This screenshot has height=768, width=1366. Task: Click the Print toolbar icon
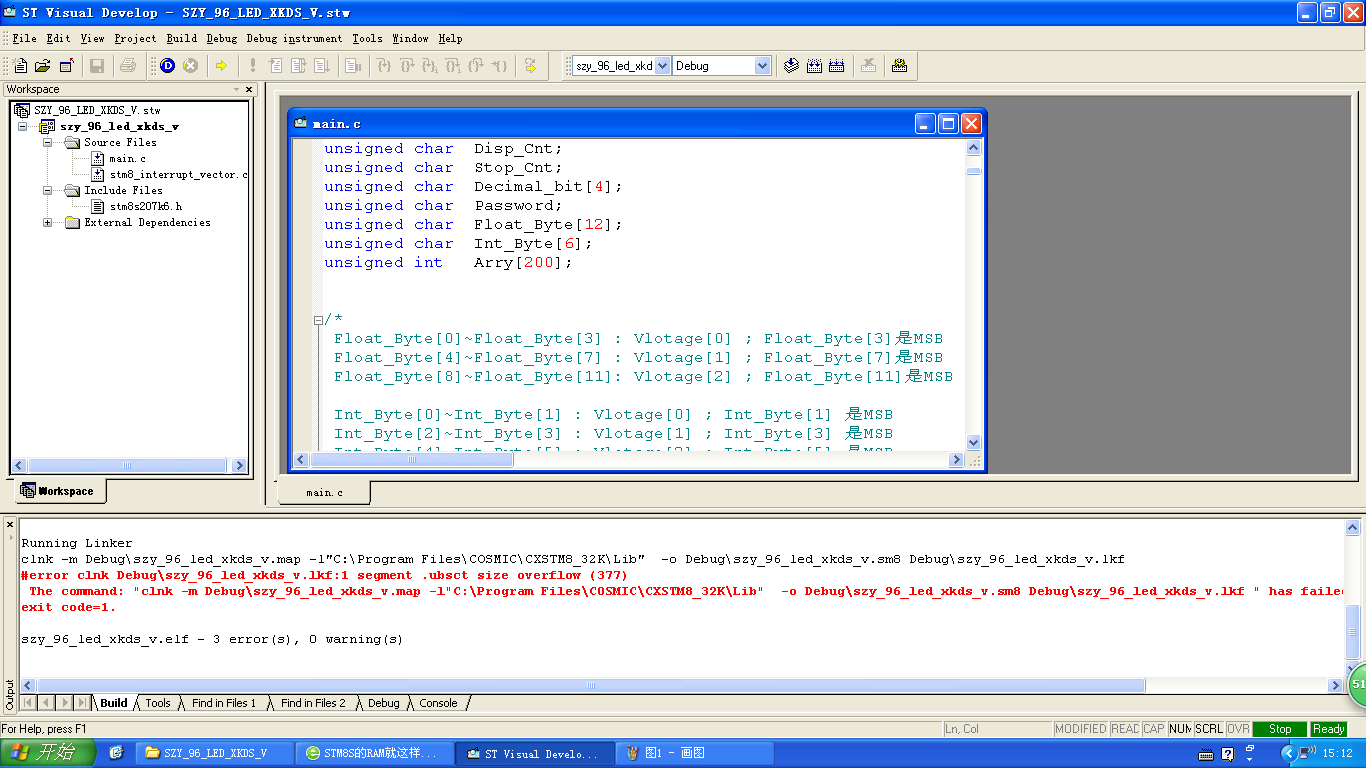(128, 66)
